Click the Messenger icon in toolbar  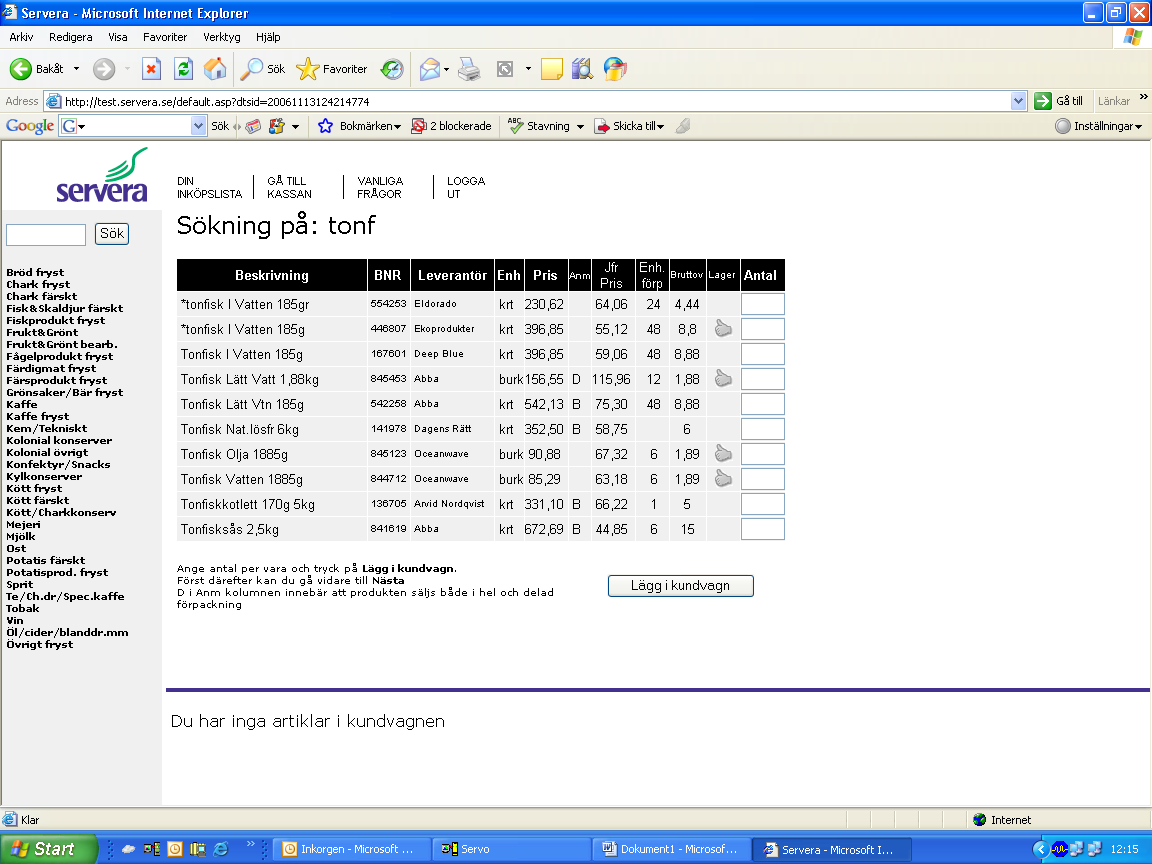615,69
